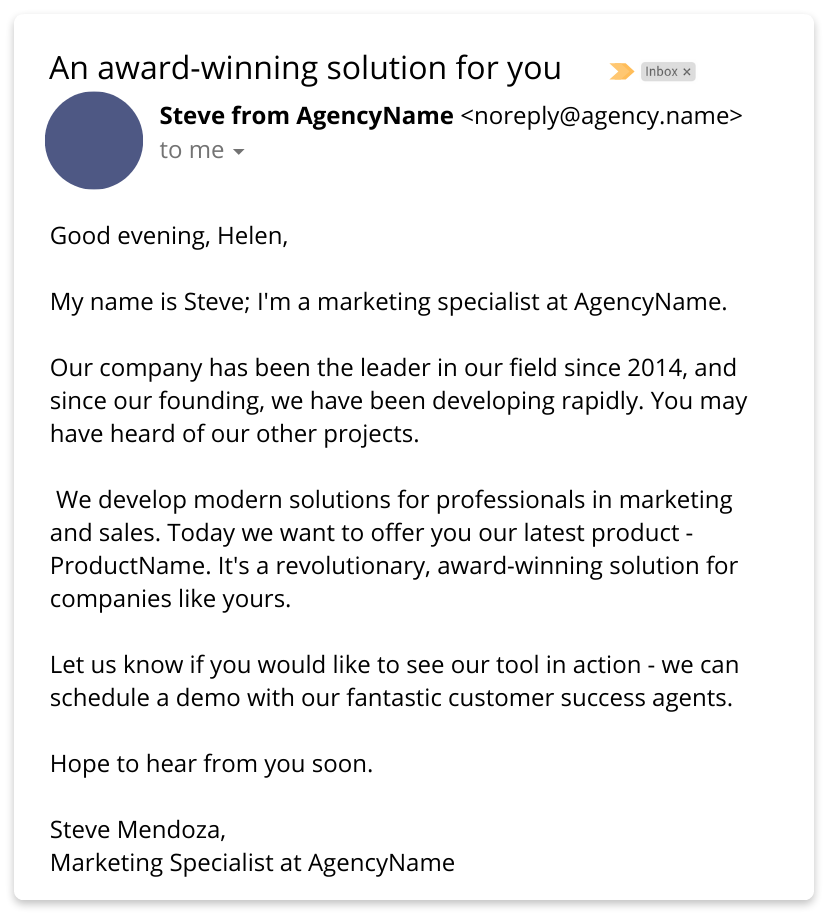Click "Hope to hear from you soon."

[212, 764]
